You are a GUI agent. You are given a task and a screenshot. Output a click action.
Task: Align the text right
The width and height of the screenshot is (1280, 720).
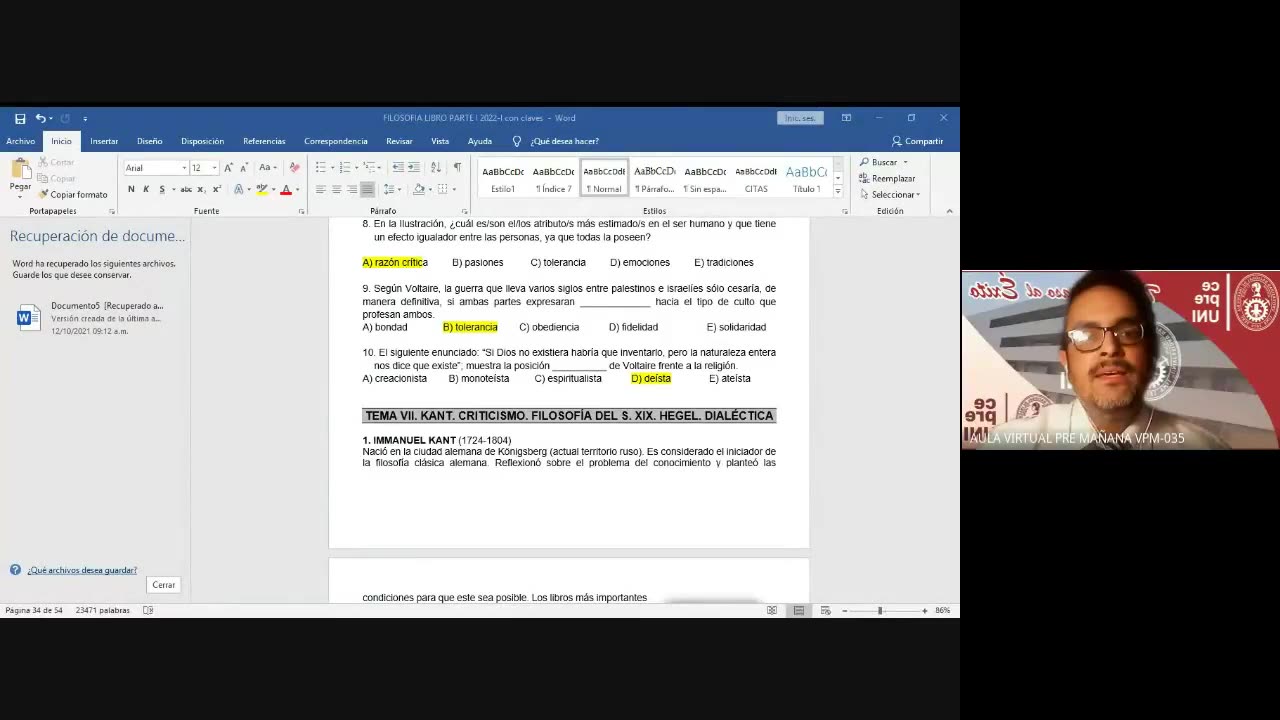pos(352,189)
